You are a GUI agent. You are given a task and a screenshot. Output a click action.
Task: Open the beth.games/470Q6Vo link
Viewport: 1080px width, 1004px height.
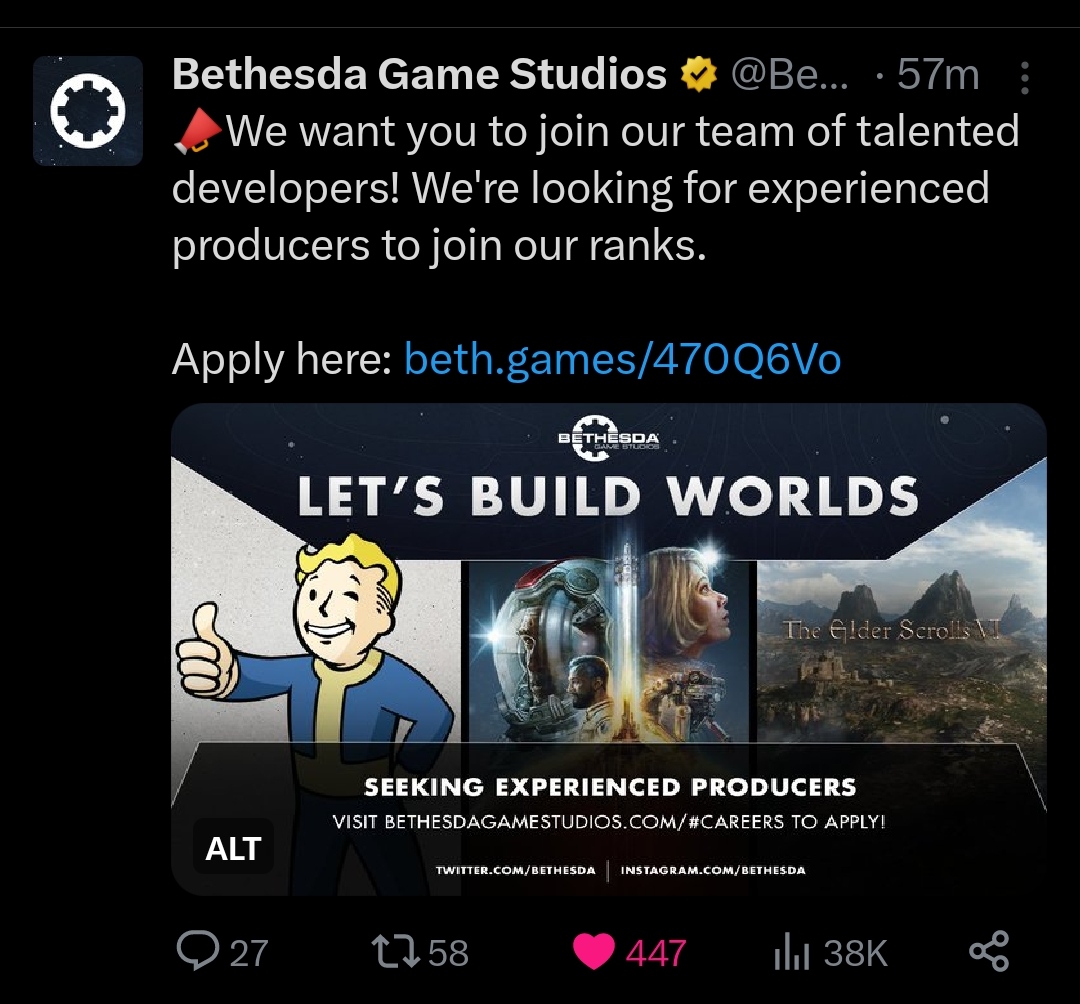(623, 359)
